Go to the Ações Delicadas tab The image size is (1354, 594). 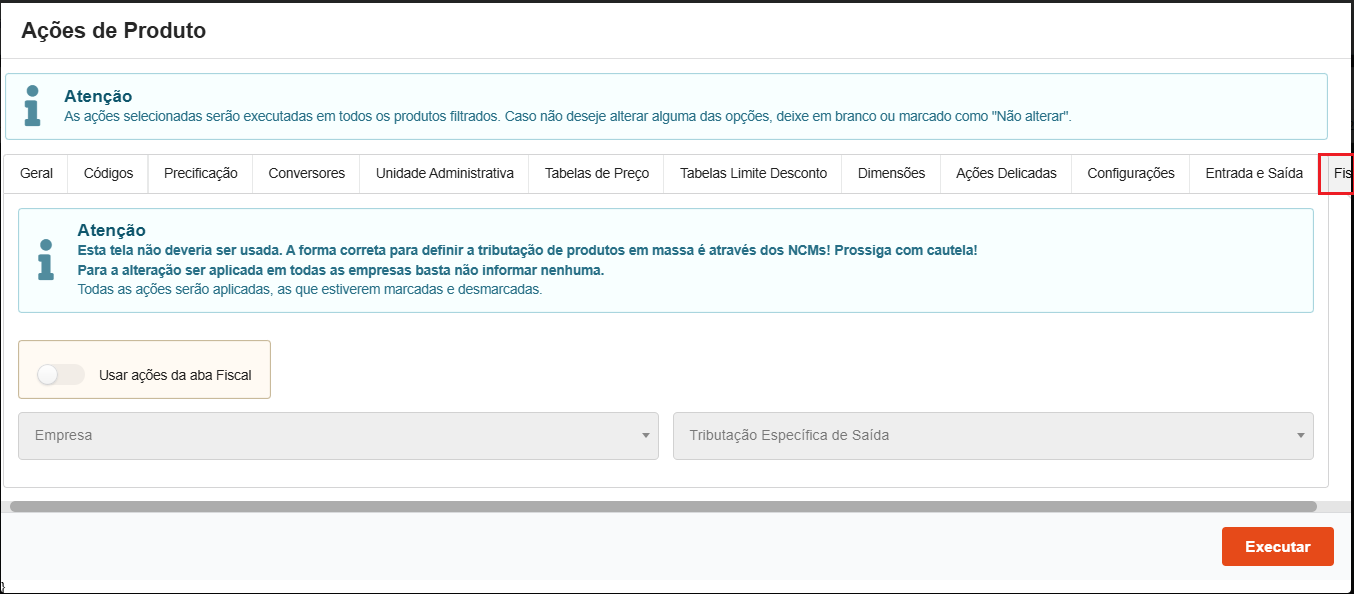[1006, 173]
